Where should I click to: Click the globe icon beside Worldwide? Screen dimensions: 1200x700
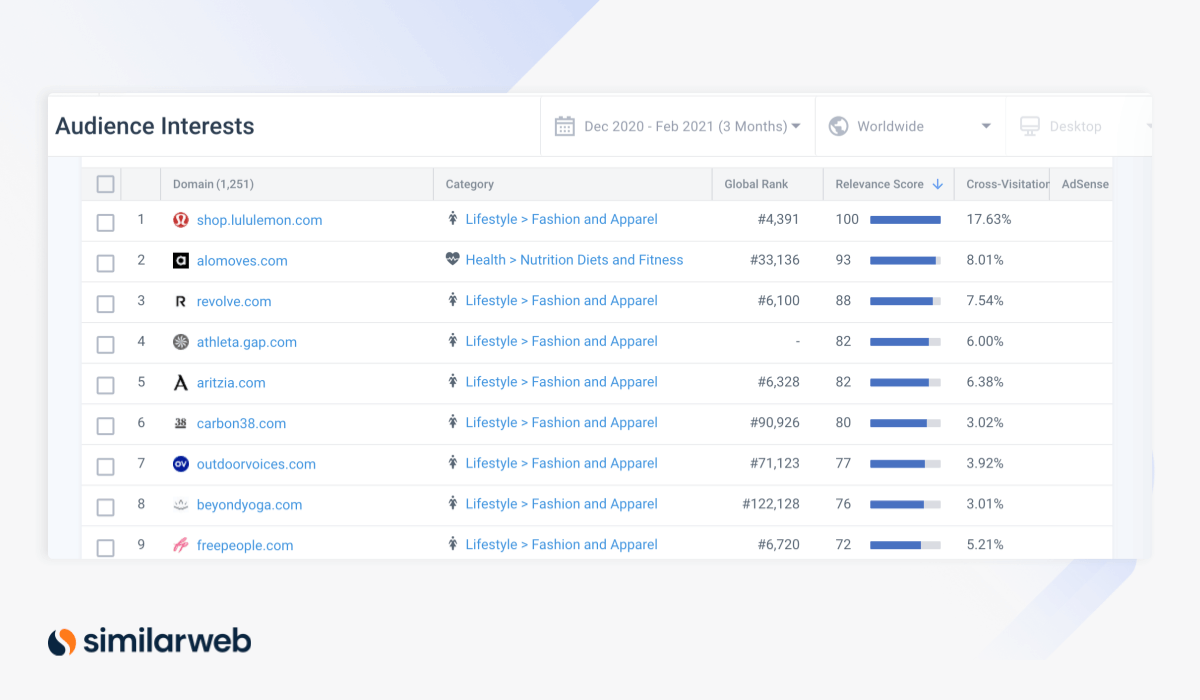pos(837,126)
